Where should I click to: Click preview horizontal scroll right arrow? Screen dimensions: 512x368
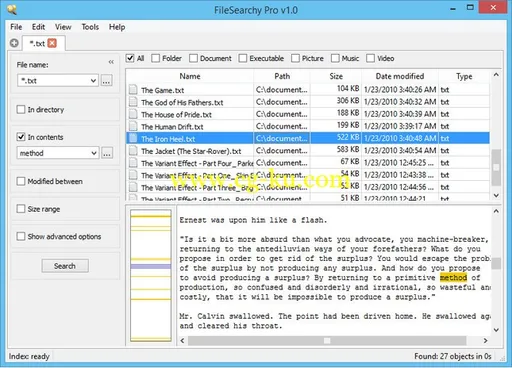pyautogui.click(x=485, y=341)
